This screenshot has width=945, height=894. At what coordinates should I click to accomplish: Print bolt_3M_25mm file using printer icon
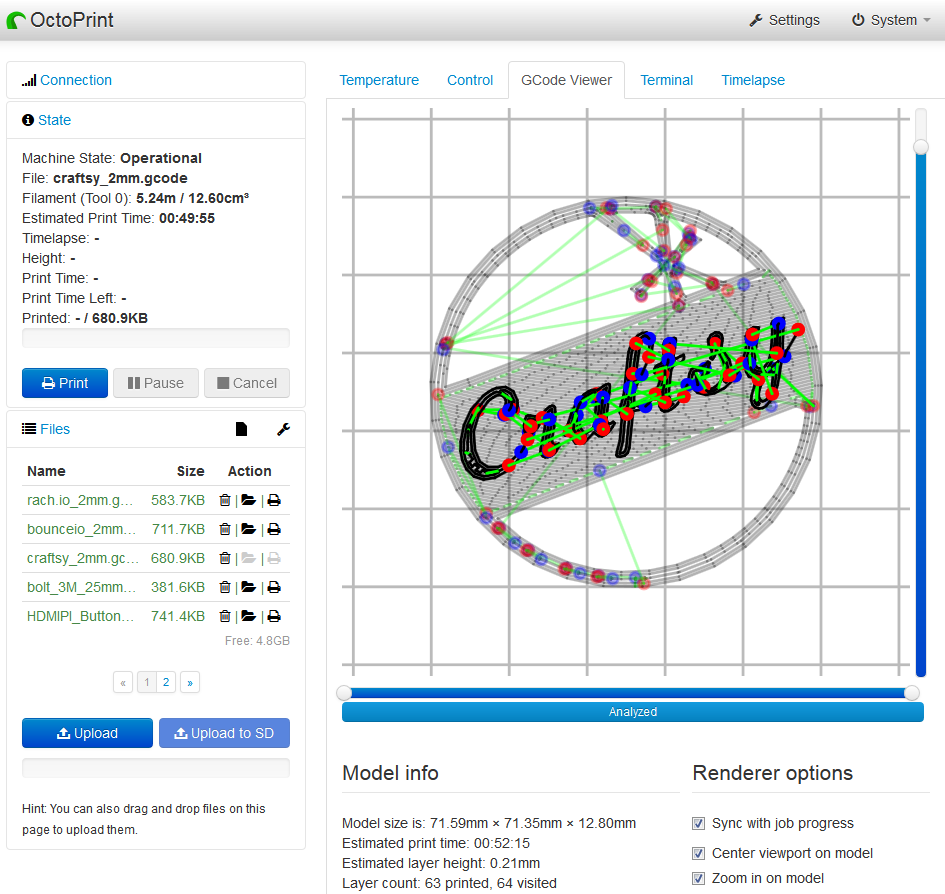[x=274, y=587]
